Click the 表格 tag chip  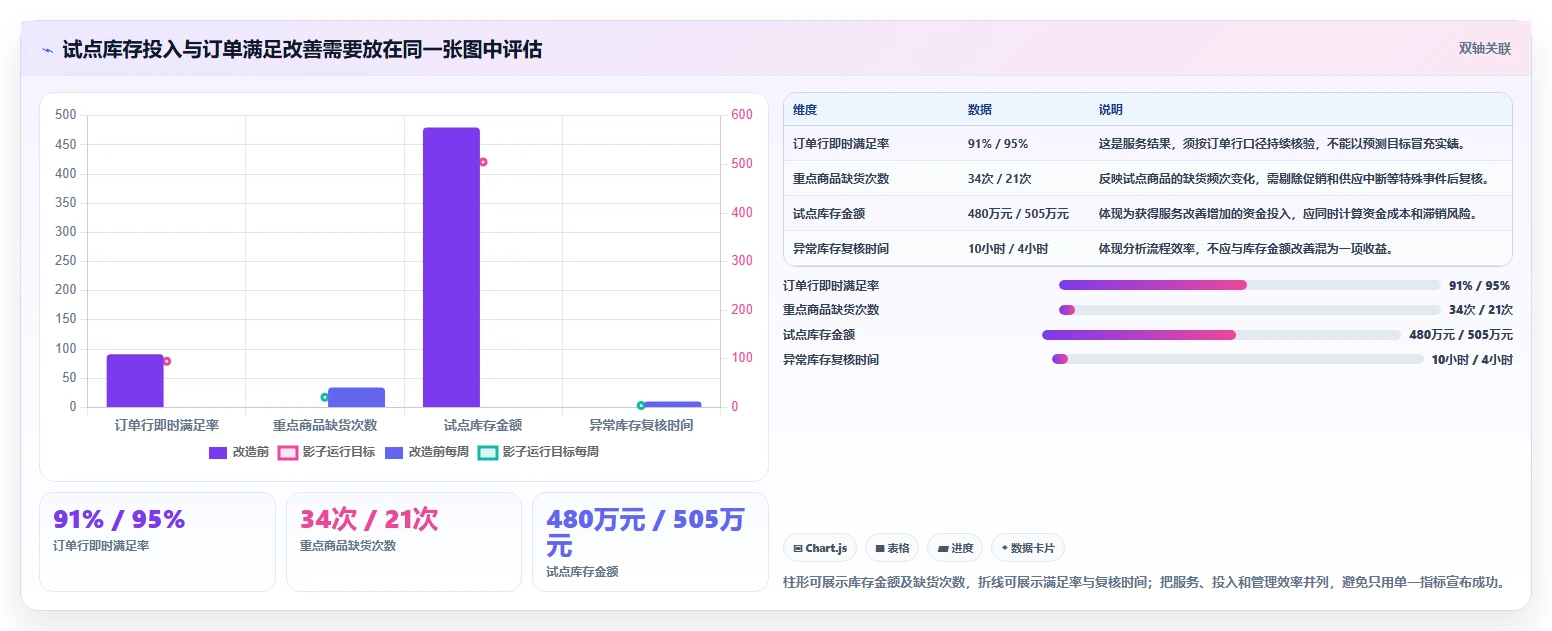[x=892, y=548]
